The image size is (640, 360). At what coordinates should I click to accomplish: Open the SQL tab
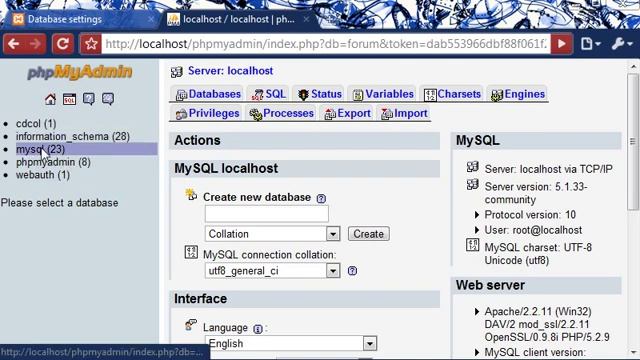tap(269, 94)
